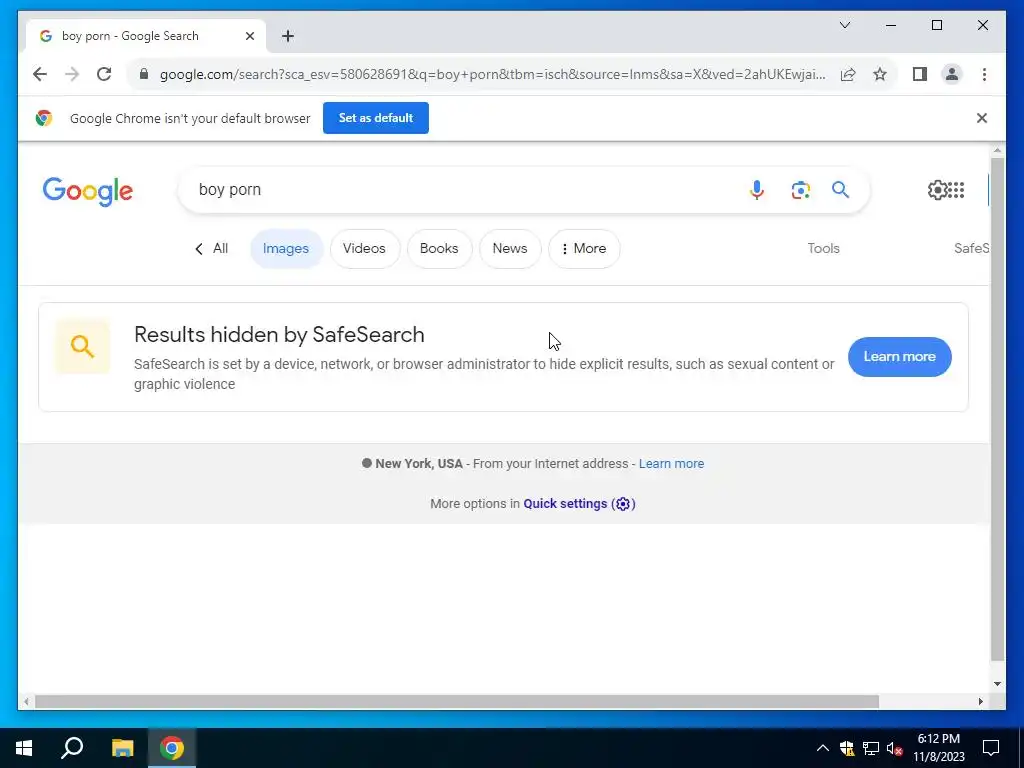The image size is (1024, 768).
Task: Open Windows Security tray icon
Action: click(847, 748)
